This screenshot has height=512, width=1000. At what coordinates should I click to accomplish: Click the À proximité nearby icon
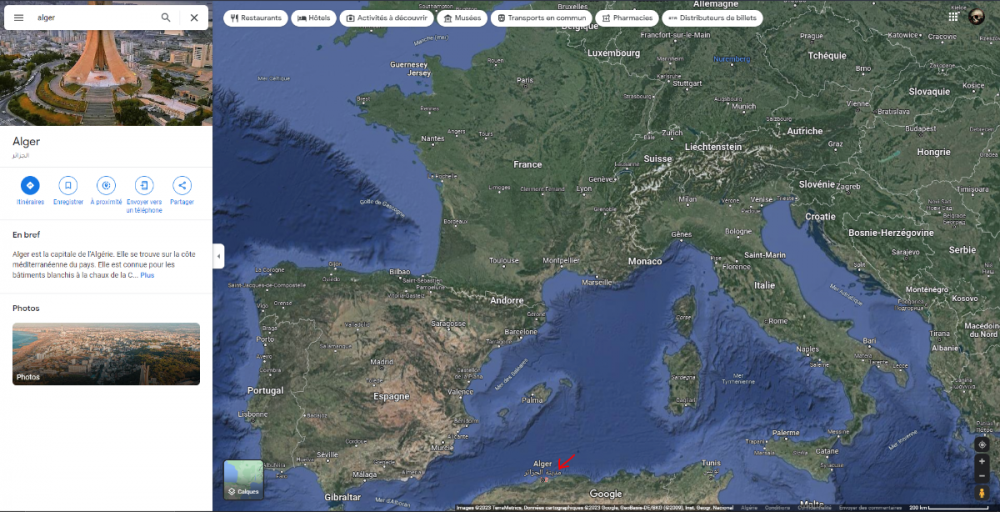tap(106, 185)
